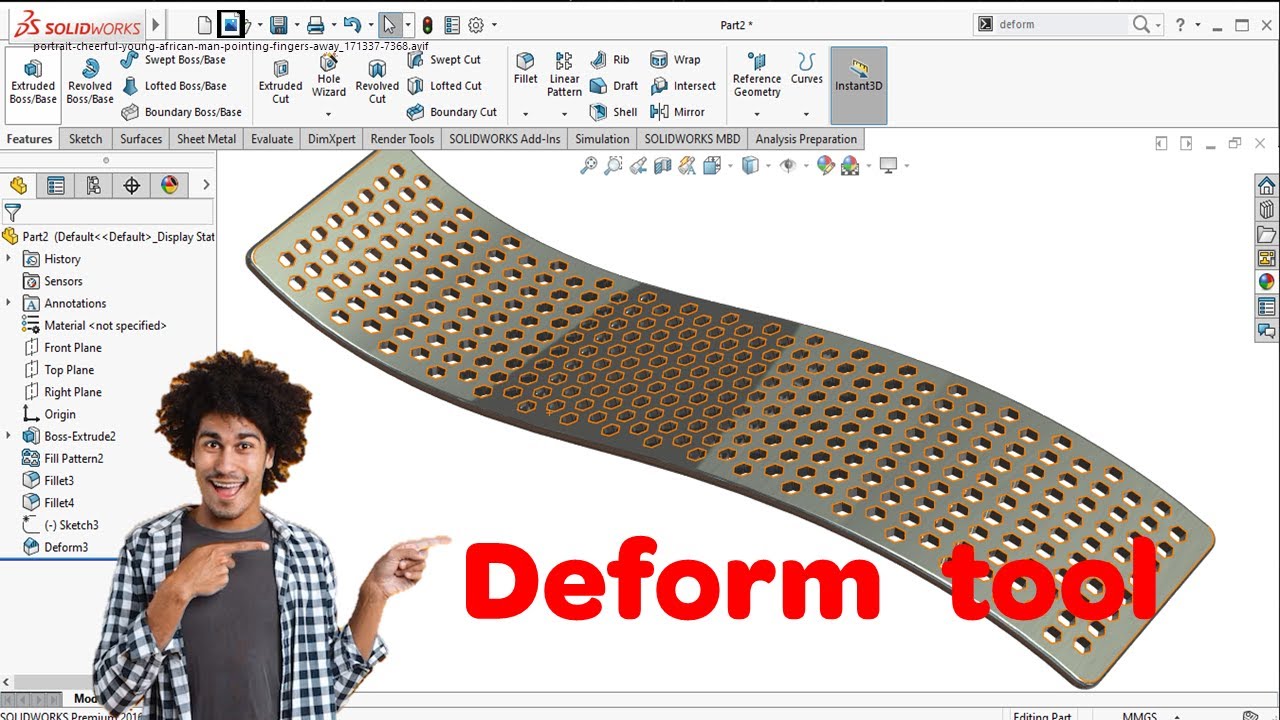
Task: Click the Fillet tool icon
Action: coord(525,70)
